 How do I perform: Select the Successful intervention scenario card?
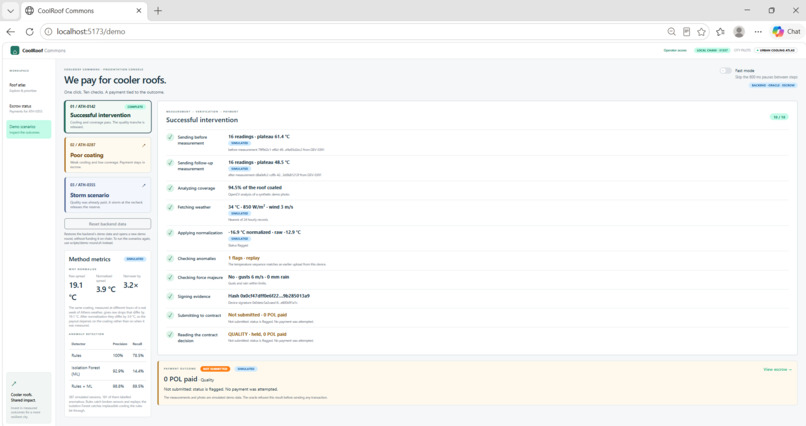(x=108, y=117)
